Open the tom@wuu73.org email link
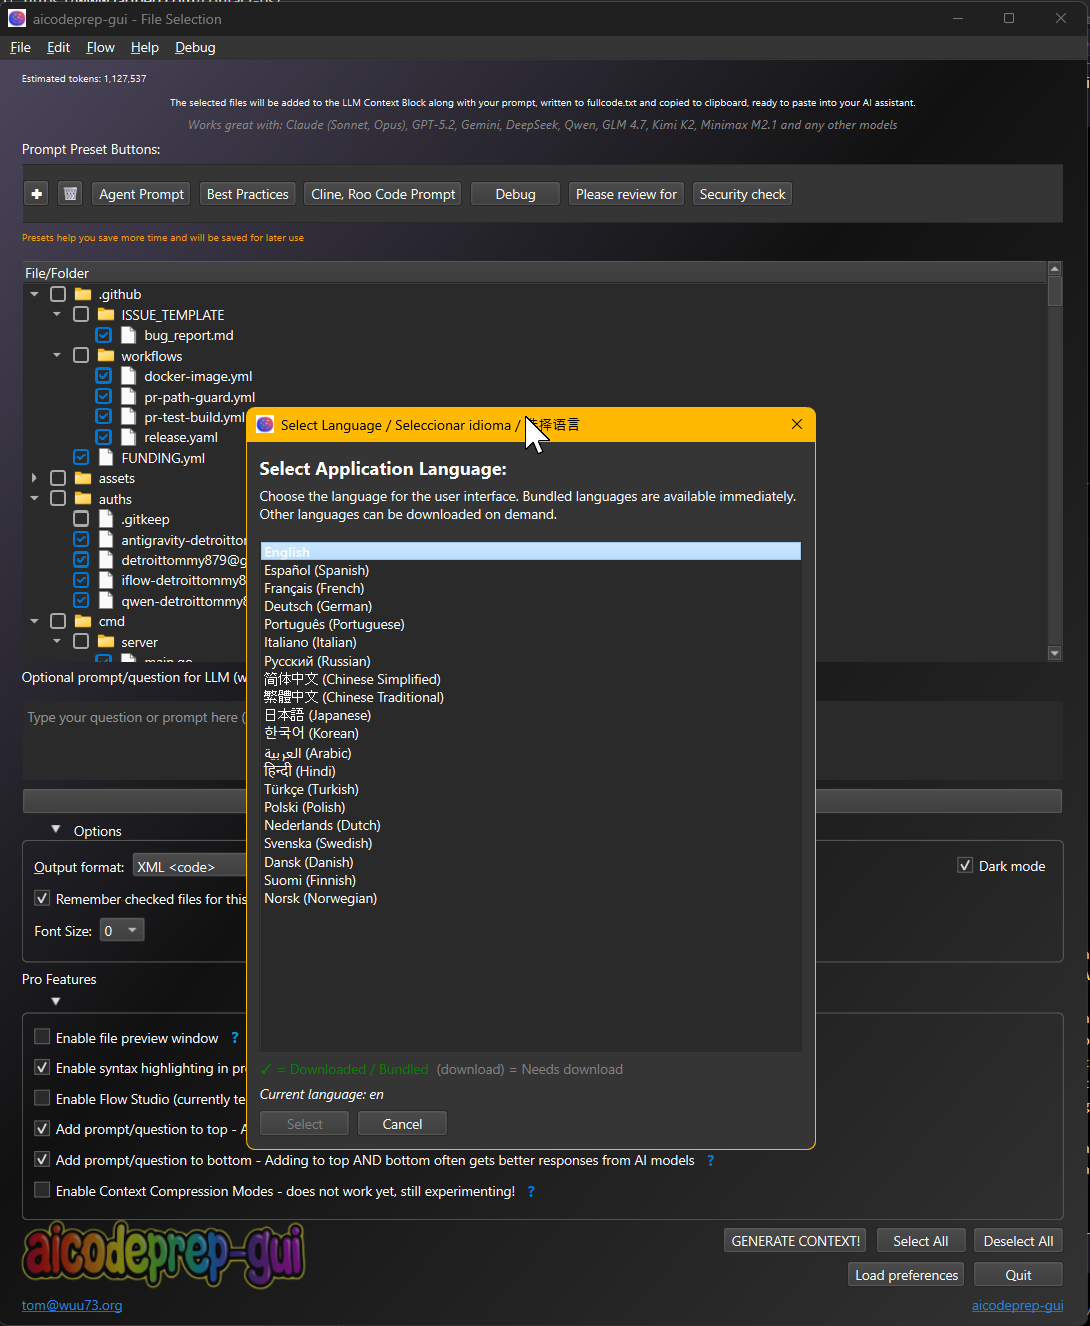The image size is (1090, 1326). pyautogui.click(x=72, y=1305)
